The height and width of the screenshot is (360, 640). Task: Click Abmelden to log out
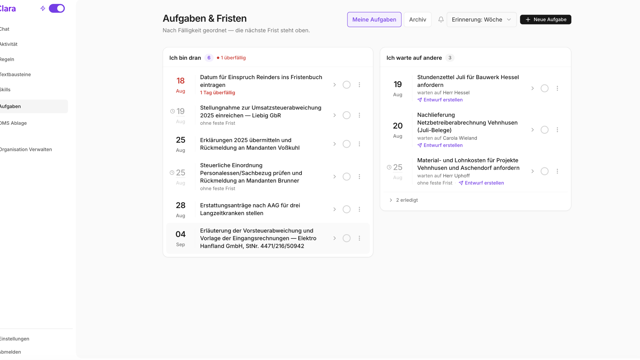[x=11, y=352]
